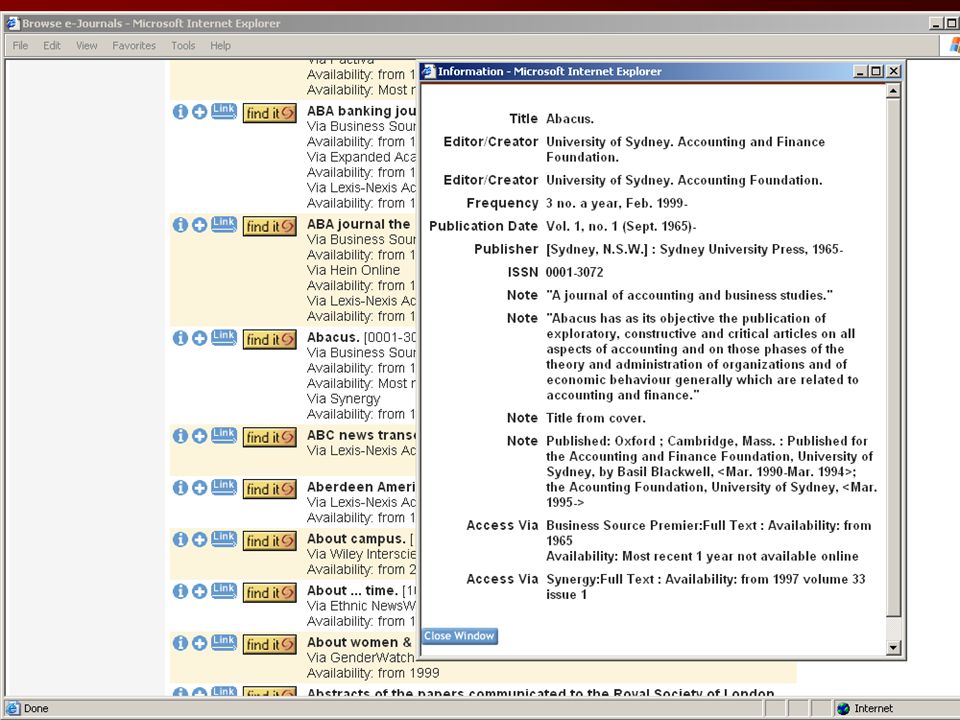Show info for Aberdeen American row

(180, 487)
